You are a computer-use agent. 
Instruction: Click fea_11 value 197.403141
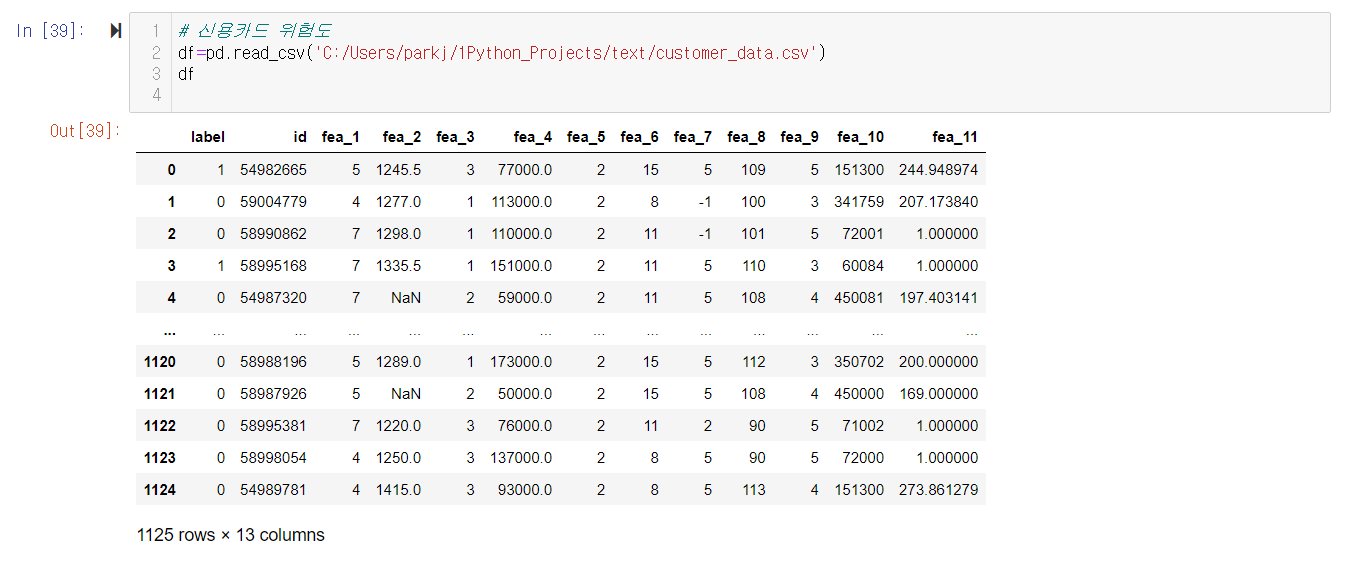[x=938, y=298]
